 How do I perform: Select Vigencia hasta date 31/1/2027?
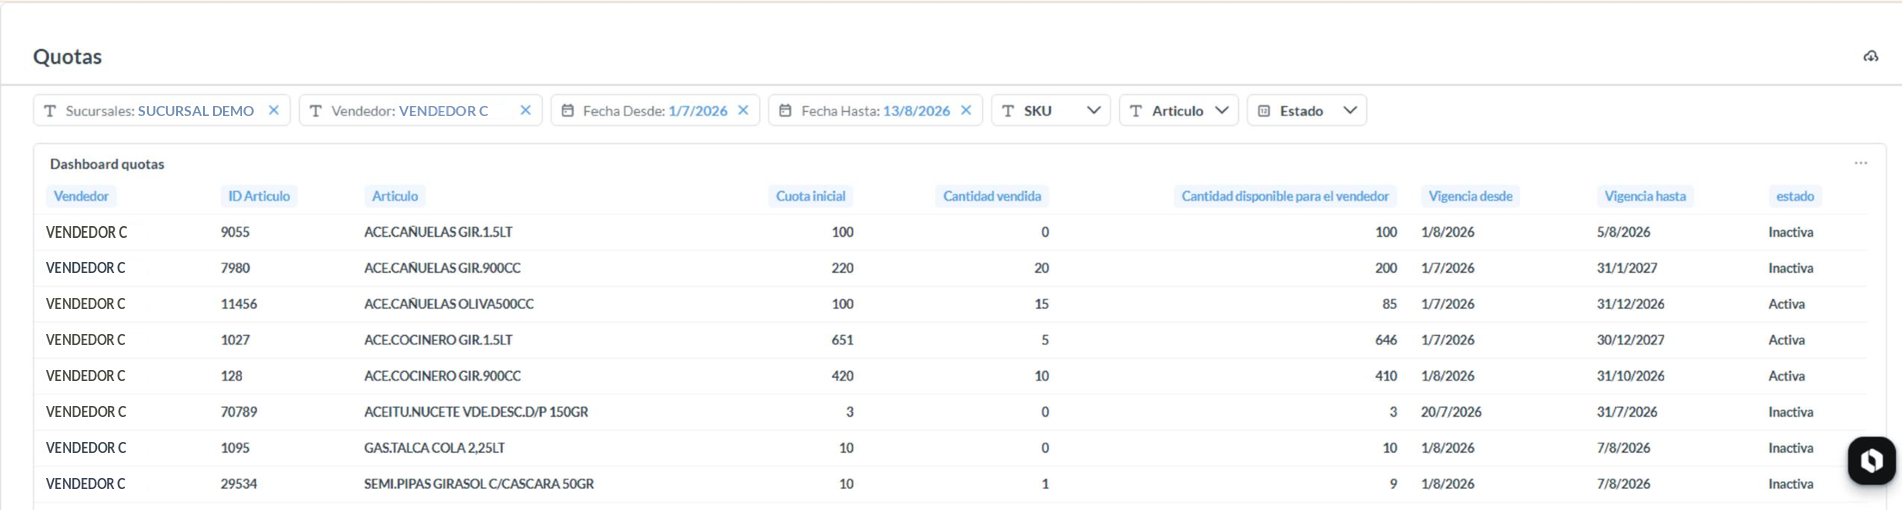pyautogui.click(x=1627, y=268)
